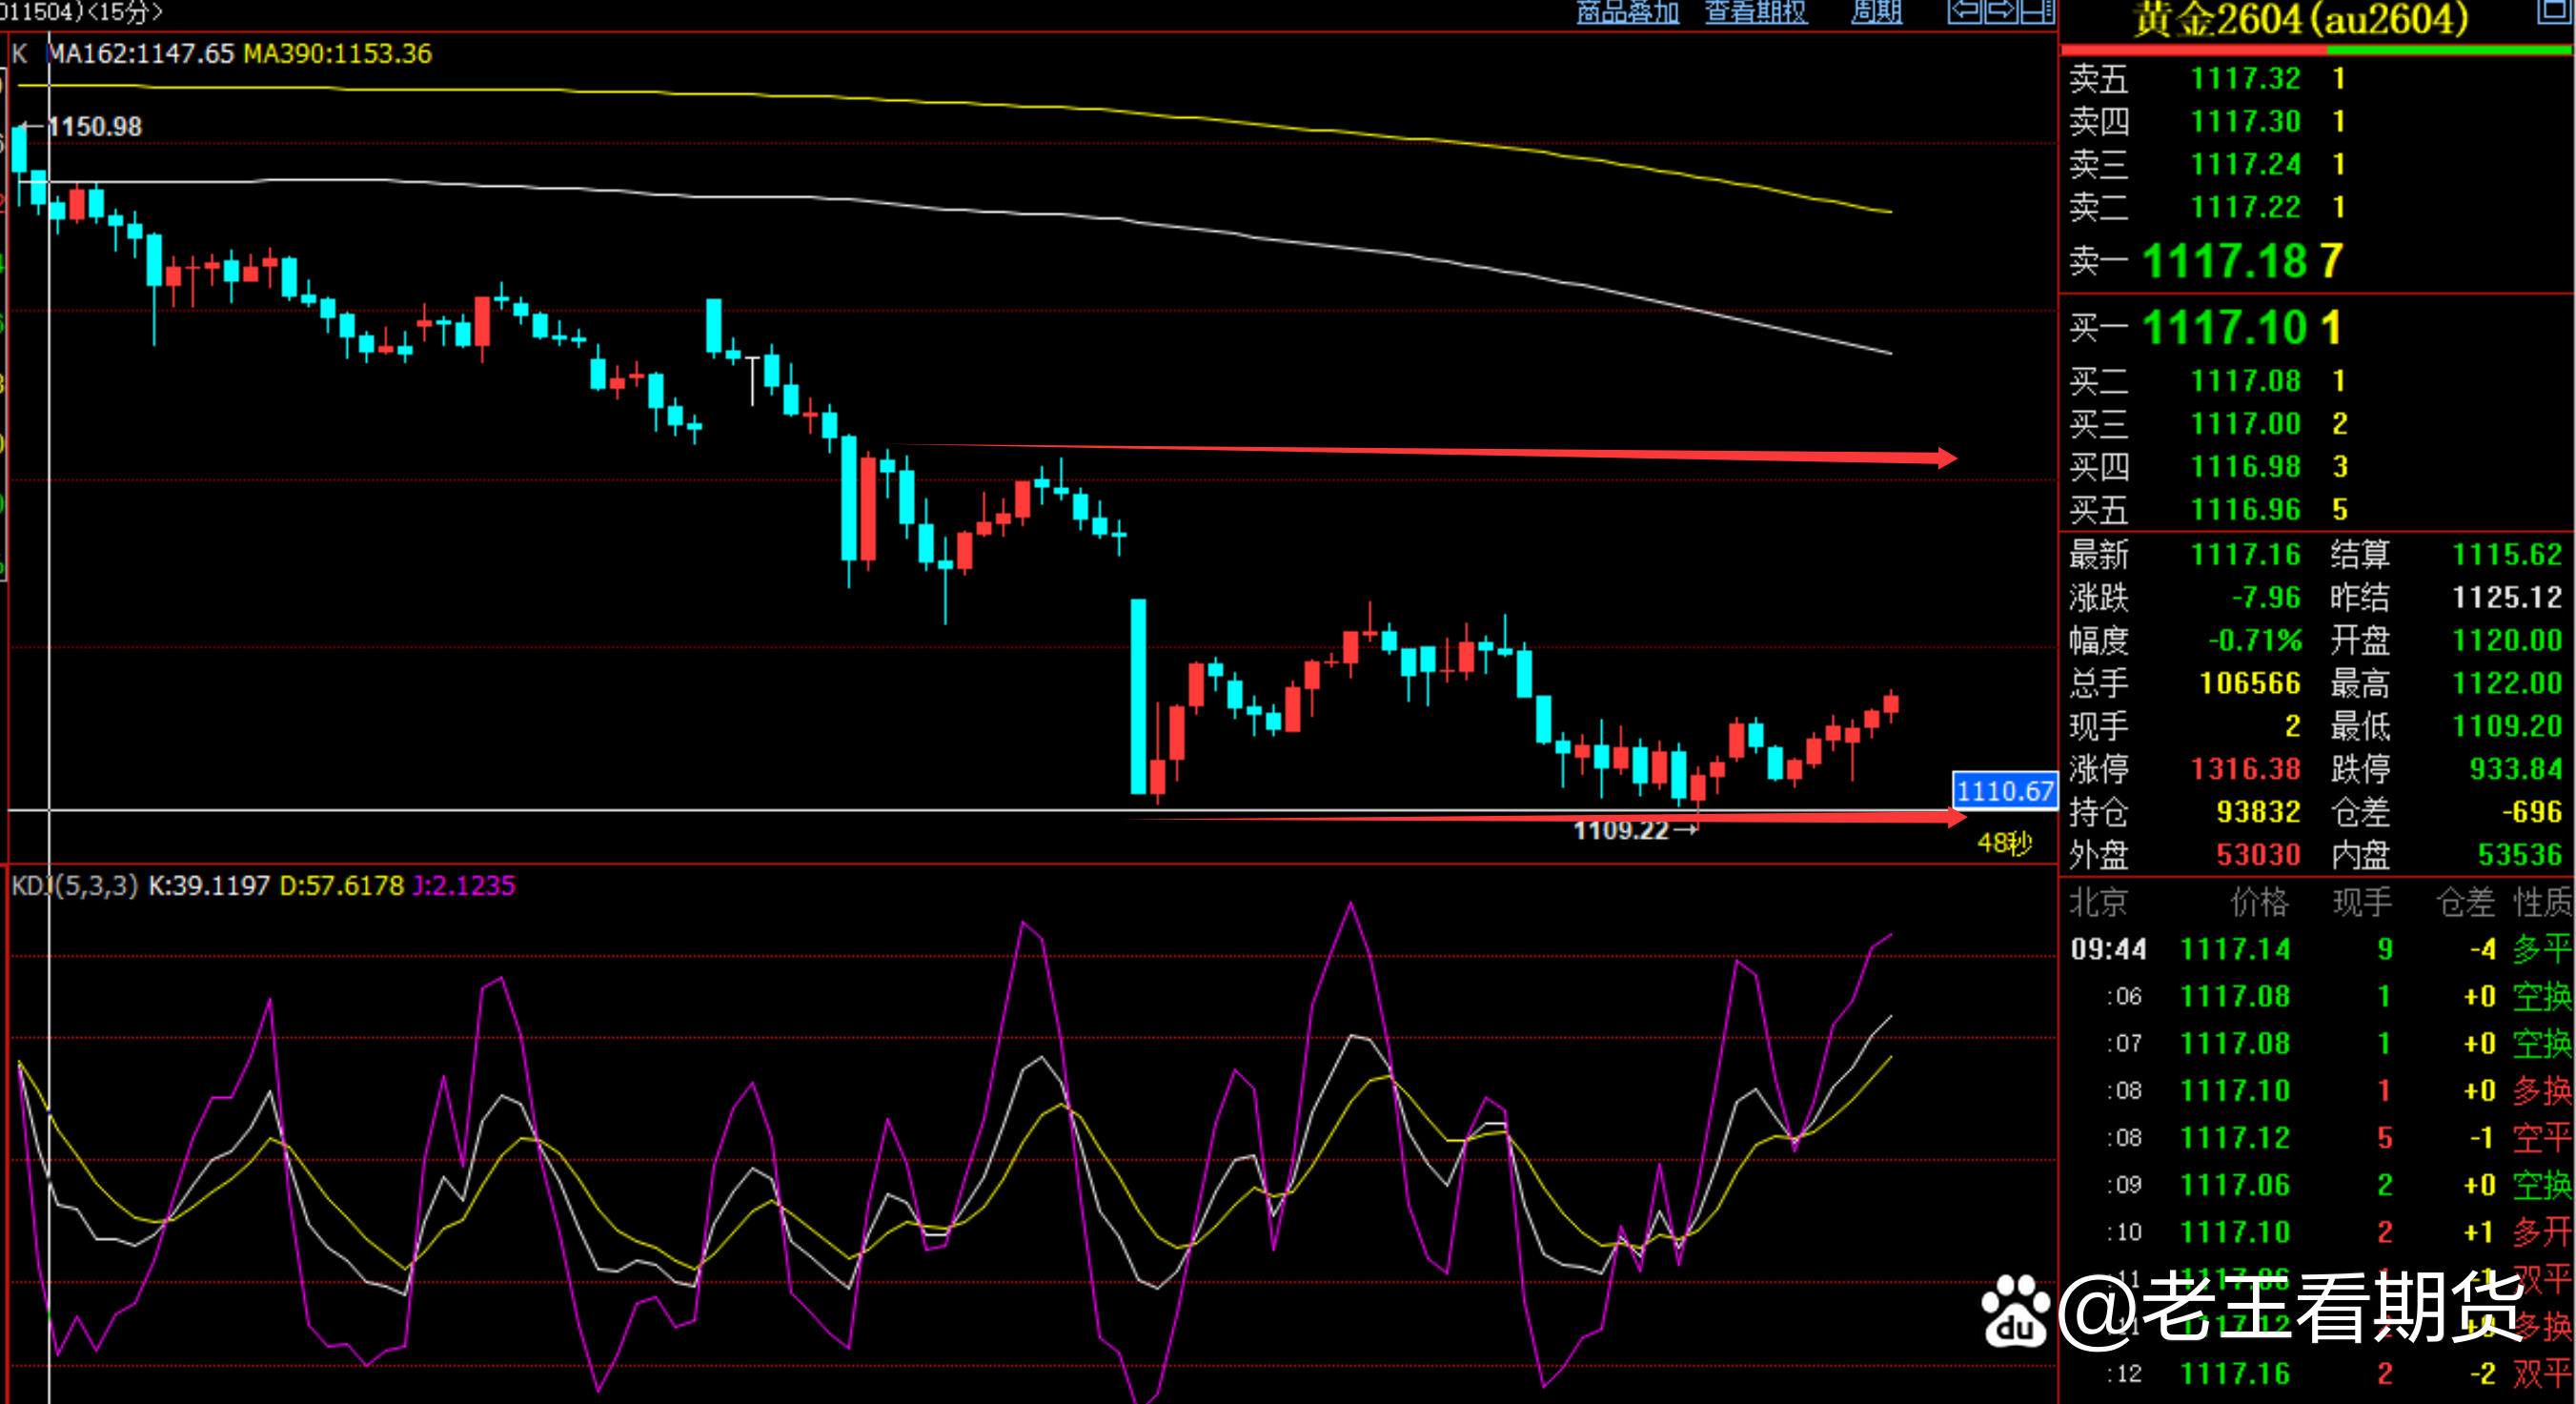
Task: Click the 1109.22 low price marker
Action: click(x=1620, y=830)
